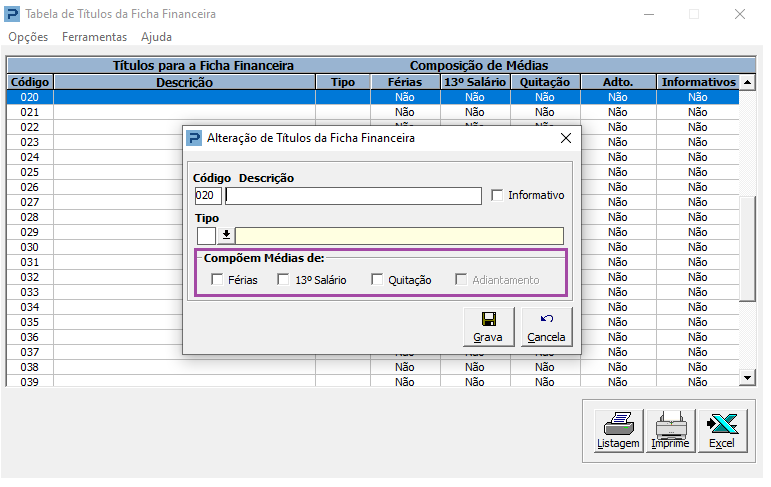Image resolution: width=771 pixels, height=487 pixels.
Task: Click the Grava save button
Action: click(x=488, y=327)
